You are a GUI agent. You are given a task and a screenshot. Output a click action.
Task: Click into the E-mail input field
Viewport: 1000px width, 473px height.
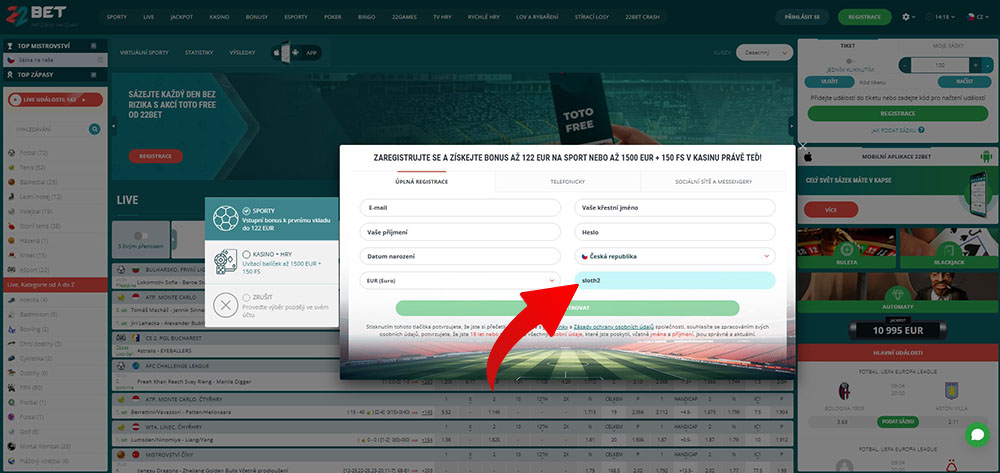(460, 208)
